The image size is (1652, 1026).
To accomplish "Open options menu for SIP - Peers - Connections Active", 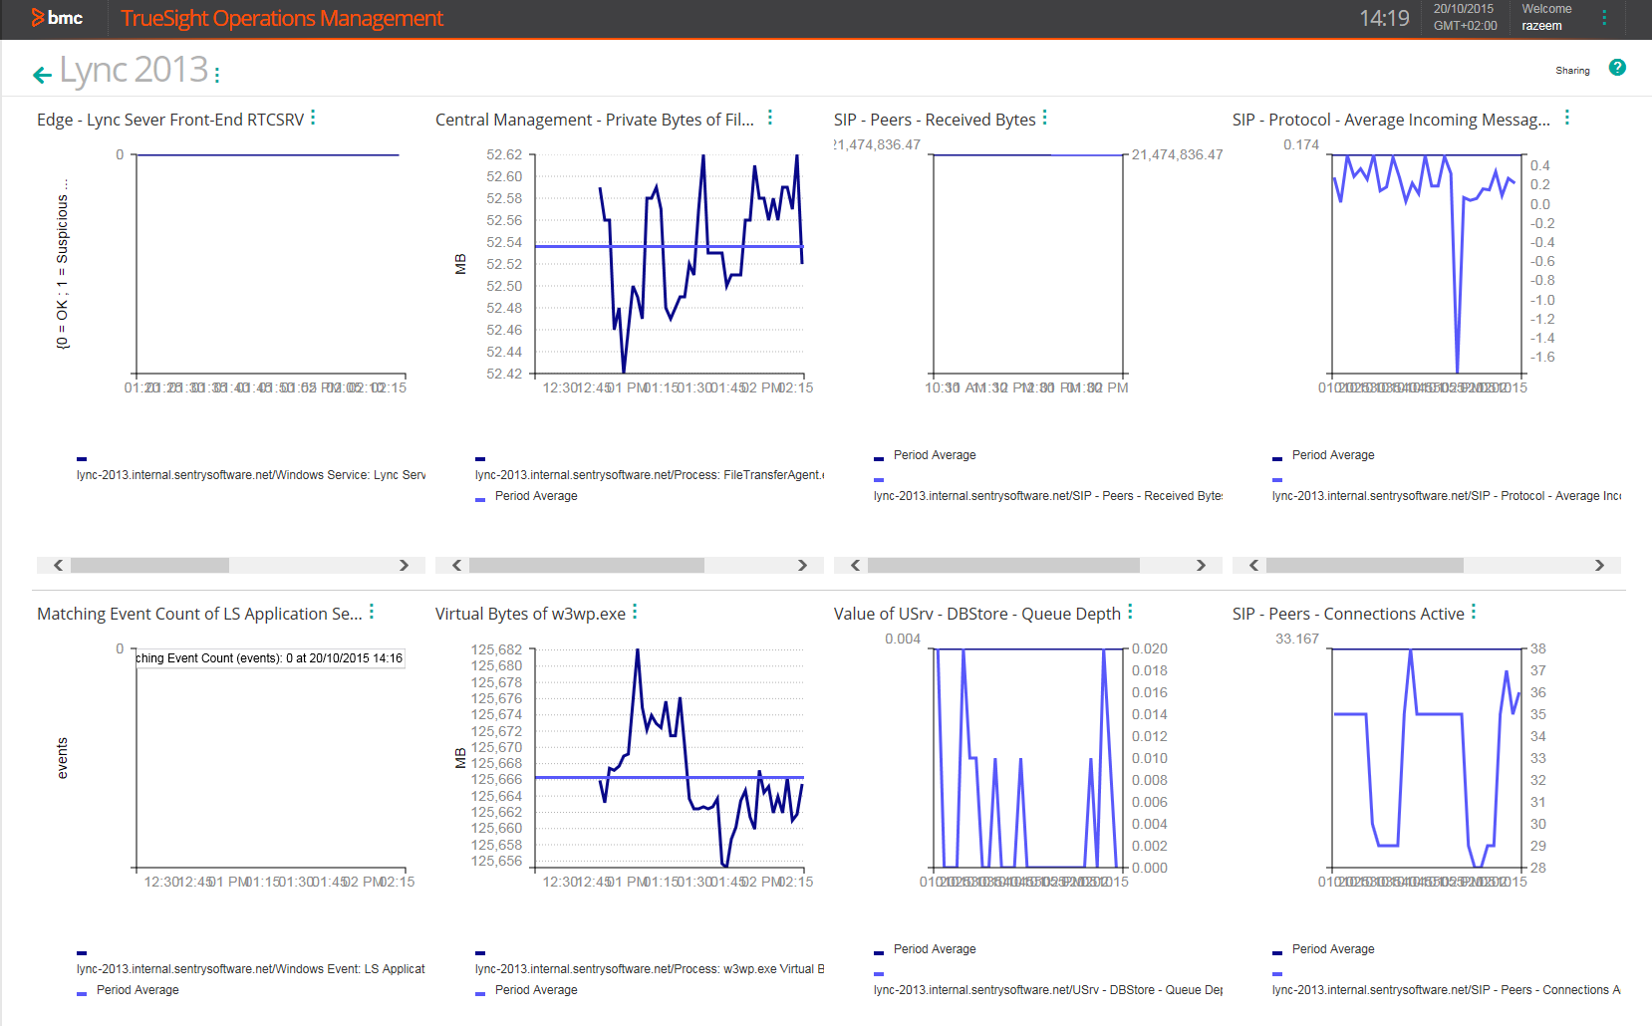I will pyautogui.click(x=1474, y=612).
